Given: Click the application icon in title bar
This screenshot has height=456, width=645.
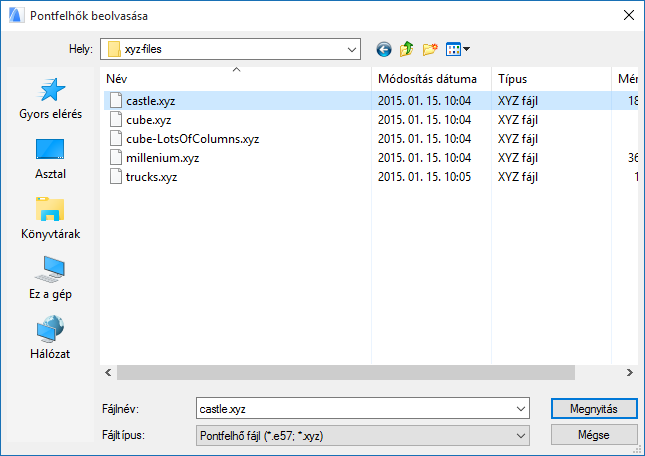Looking at the screenshot, I should coord(16,16).
